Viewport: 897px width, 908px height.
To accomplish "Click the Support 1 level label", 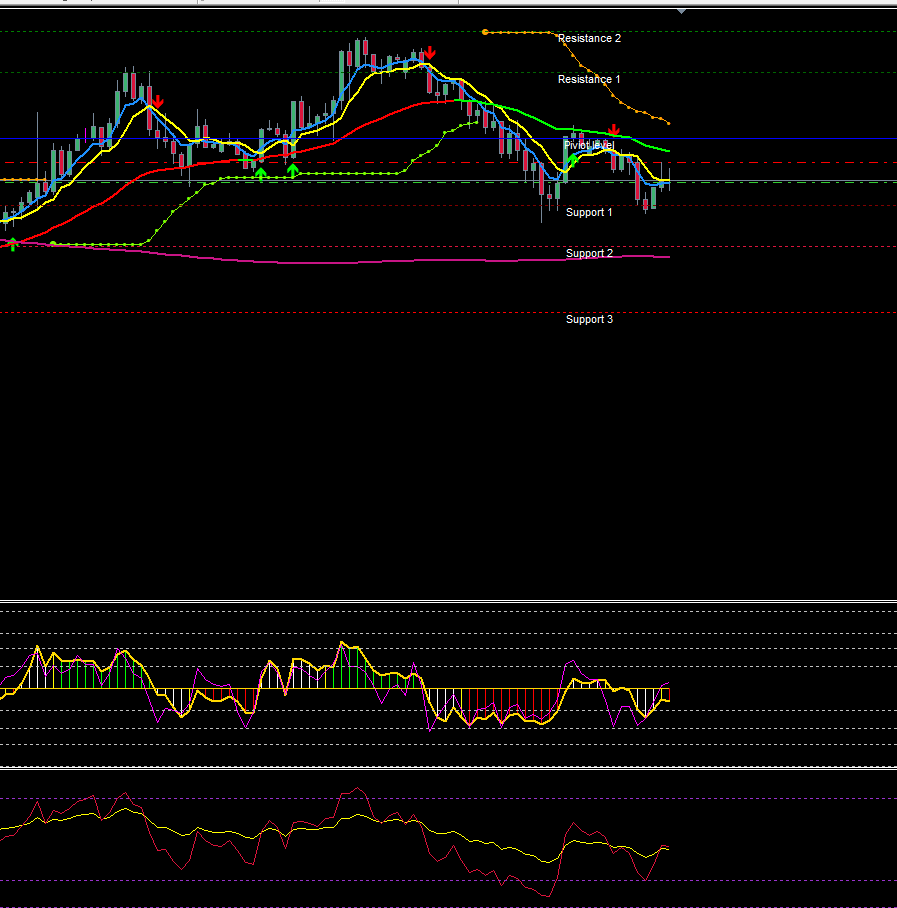I will coord(589,212).
